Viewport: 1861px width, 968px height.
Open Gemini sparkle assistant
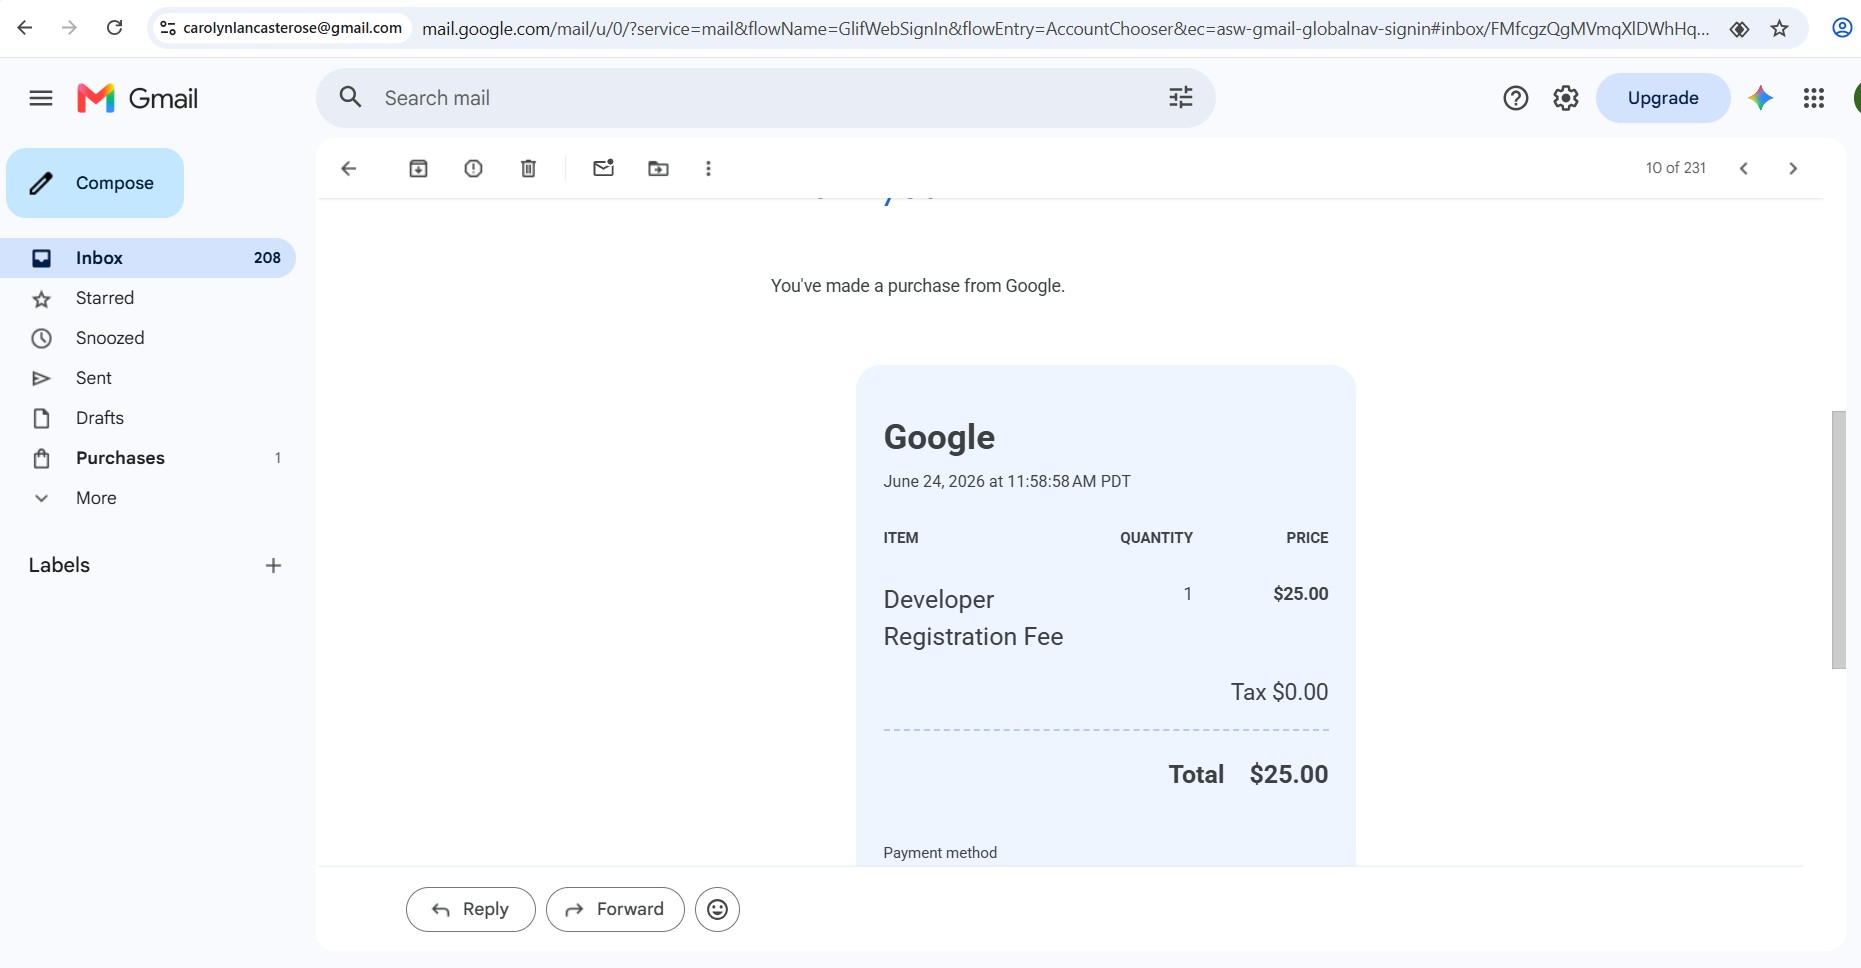click(1761, 98)
